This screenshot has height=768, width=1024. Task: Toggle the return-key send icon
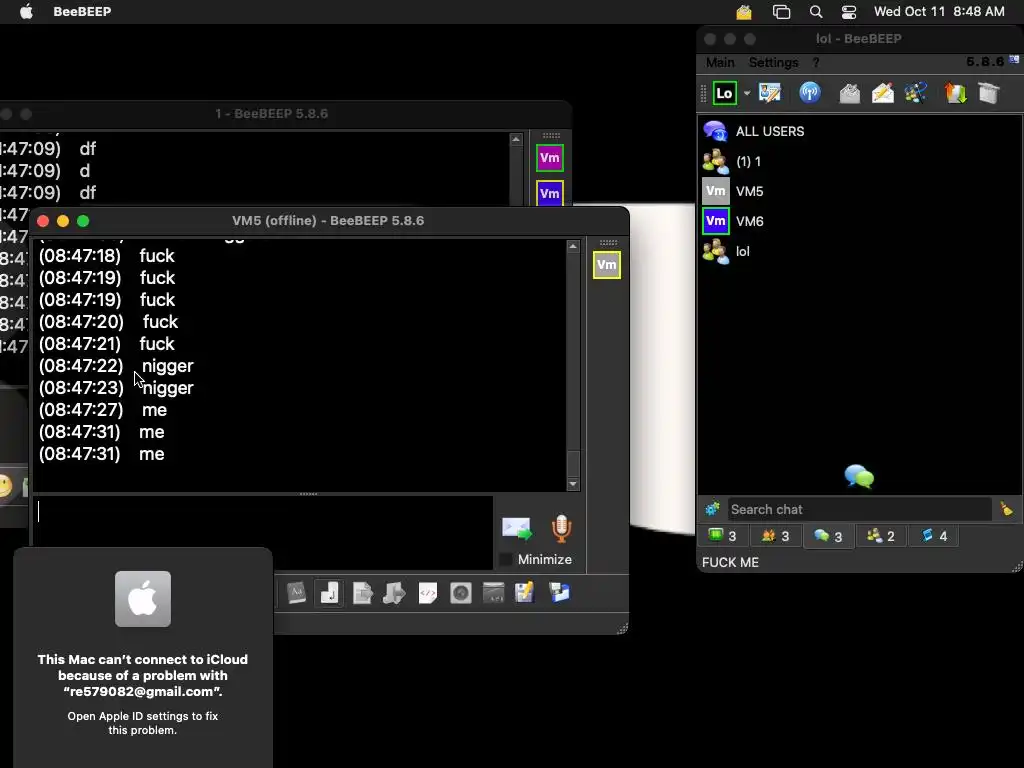[330, 593]
